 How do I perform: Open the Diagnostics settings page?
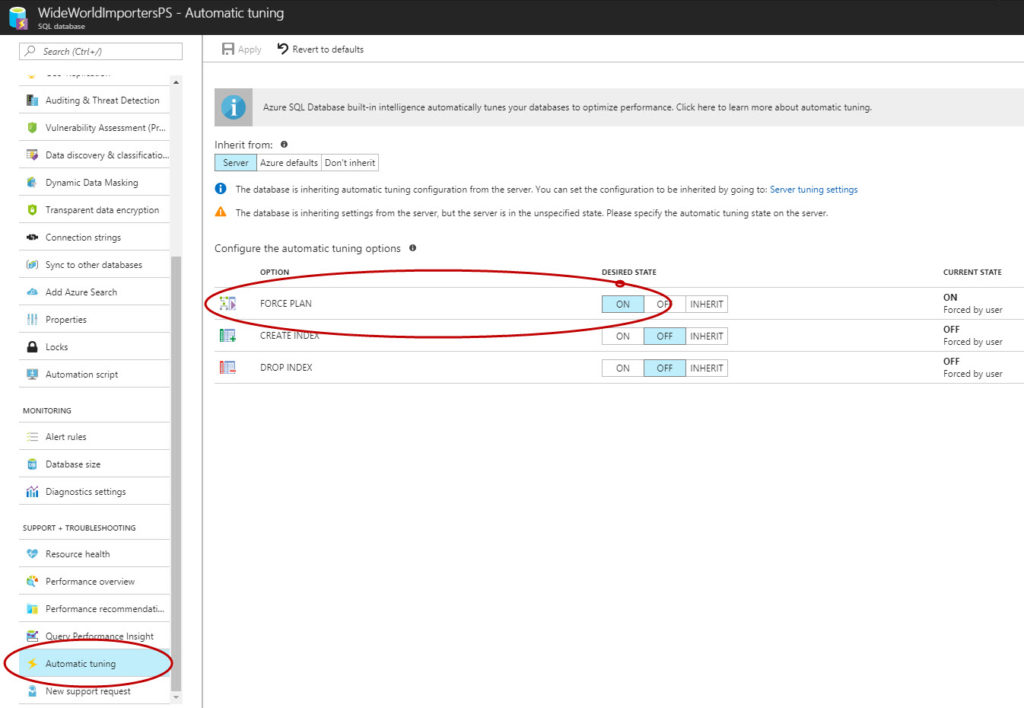[85, 491]
